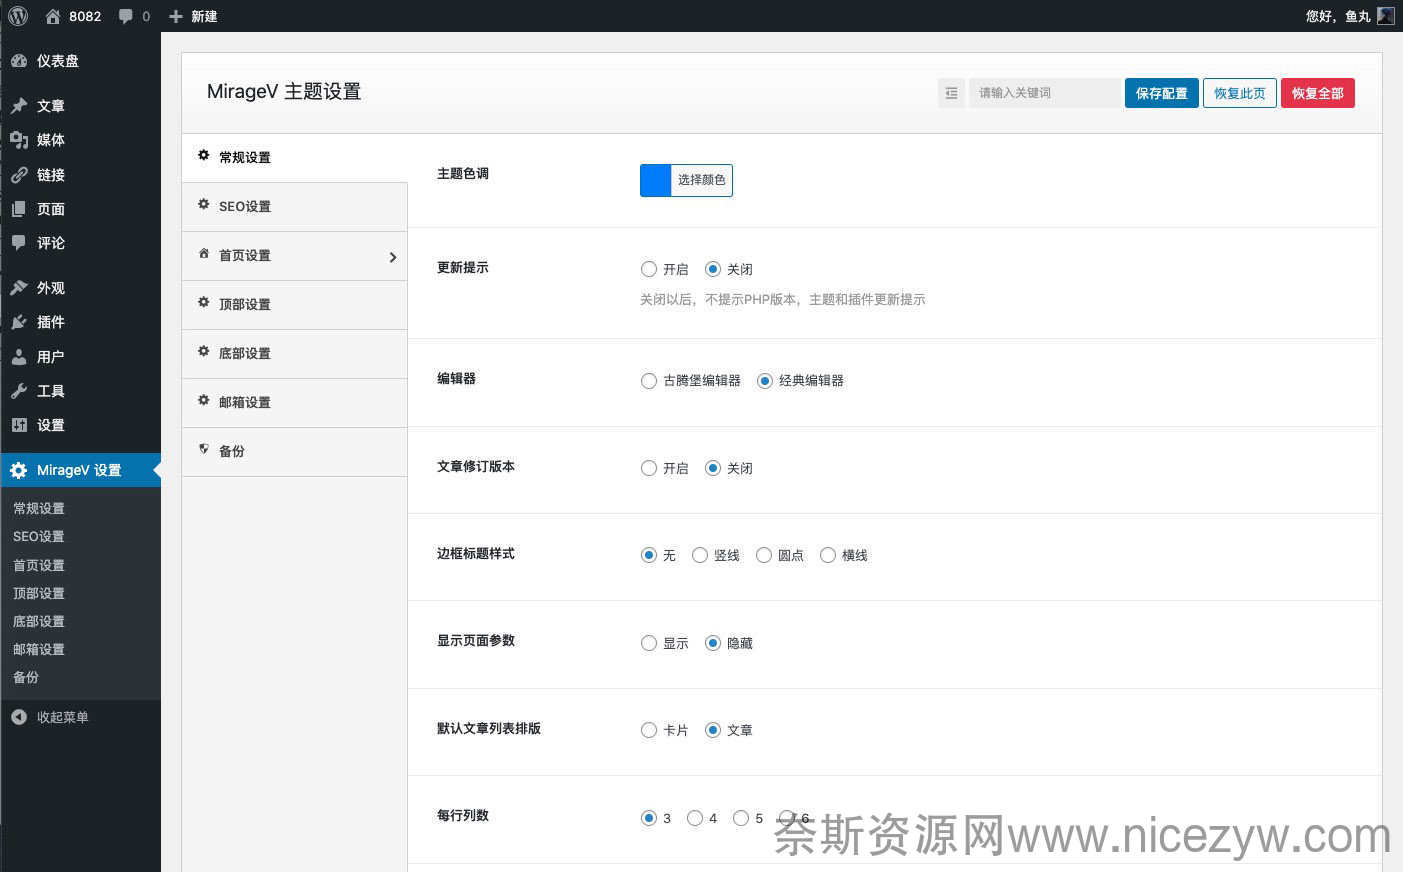Open 常规设置 in the sidebar submenu
This screenshot has width=1403, height=872.
39,508
